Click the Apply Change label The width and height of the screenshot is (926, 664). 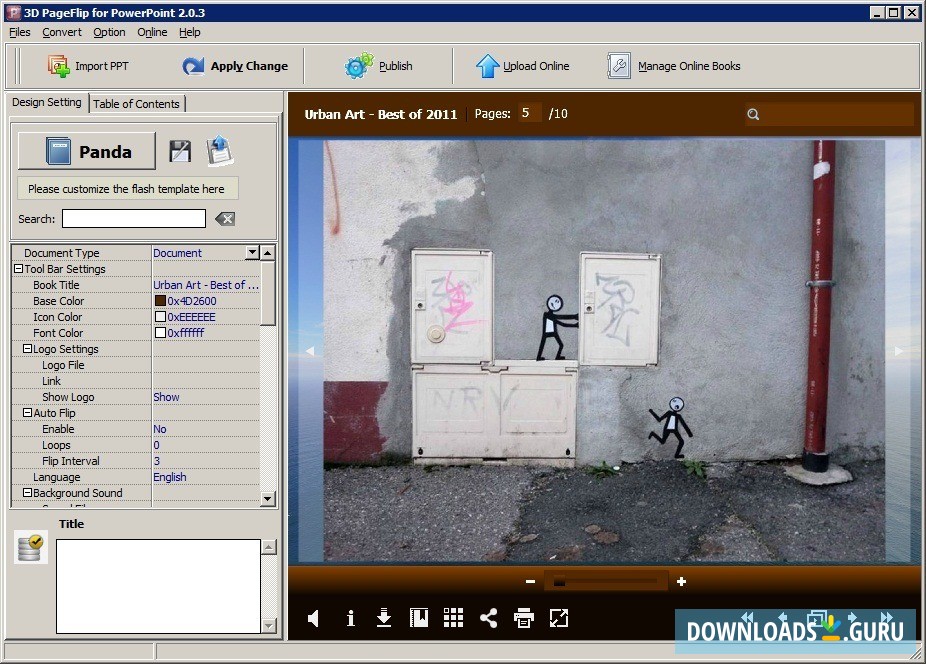[249, 66]
